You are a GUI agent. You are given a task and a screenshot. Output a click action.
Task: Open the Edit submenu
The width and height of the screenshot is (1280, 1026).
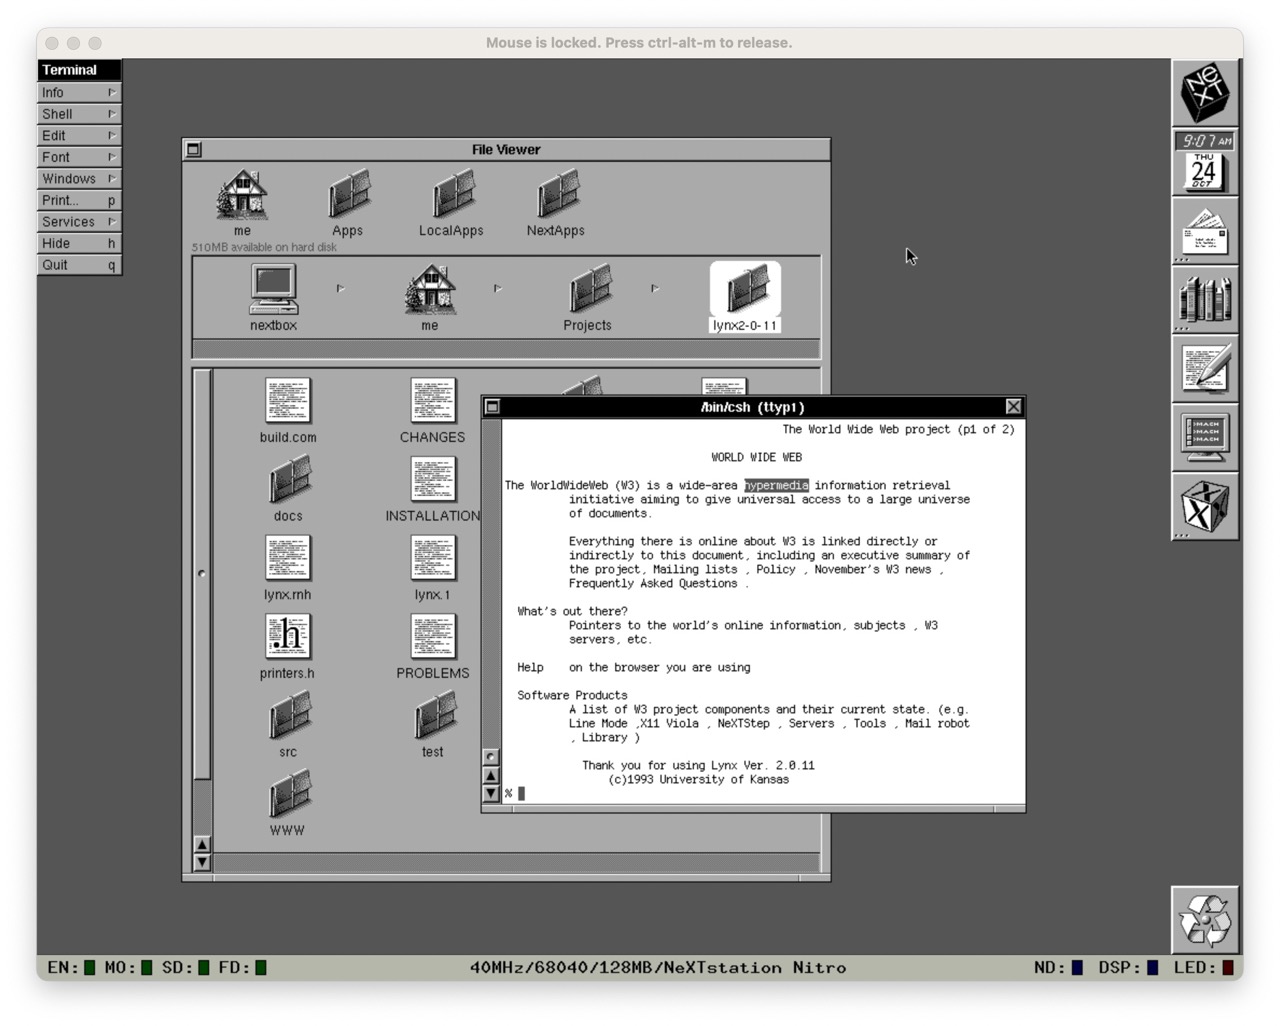(x=79, y=136)
